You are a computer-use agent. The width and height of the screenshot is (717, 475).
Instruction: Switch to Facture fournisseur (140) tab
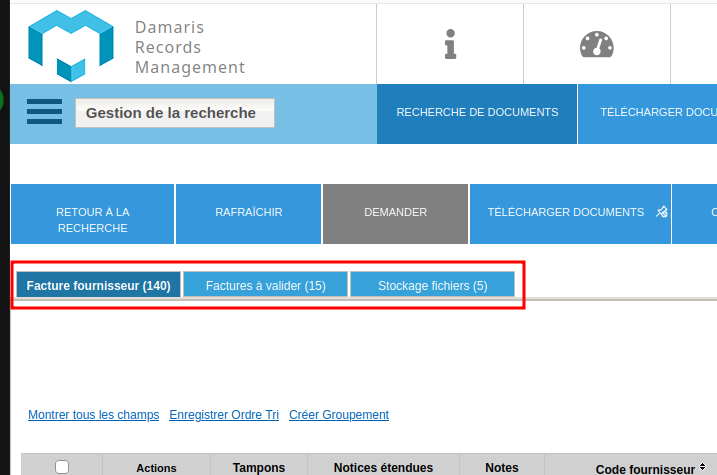[98, 285]
